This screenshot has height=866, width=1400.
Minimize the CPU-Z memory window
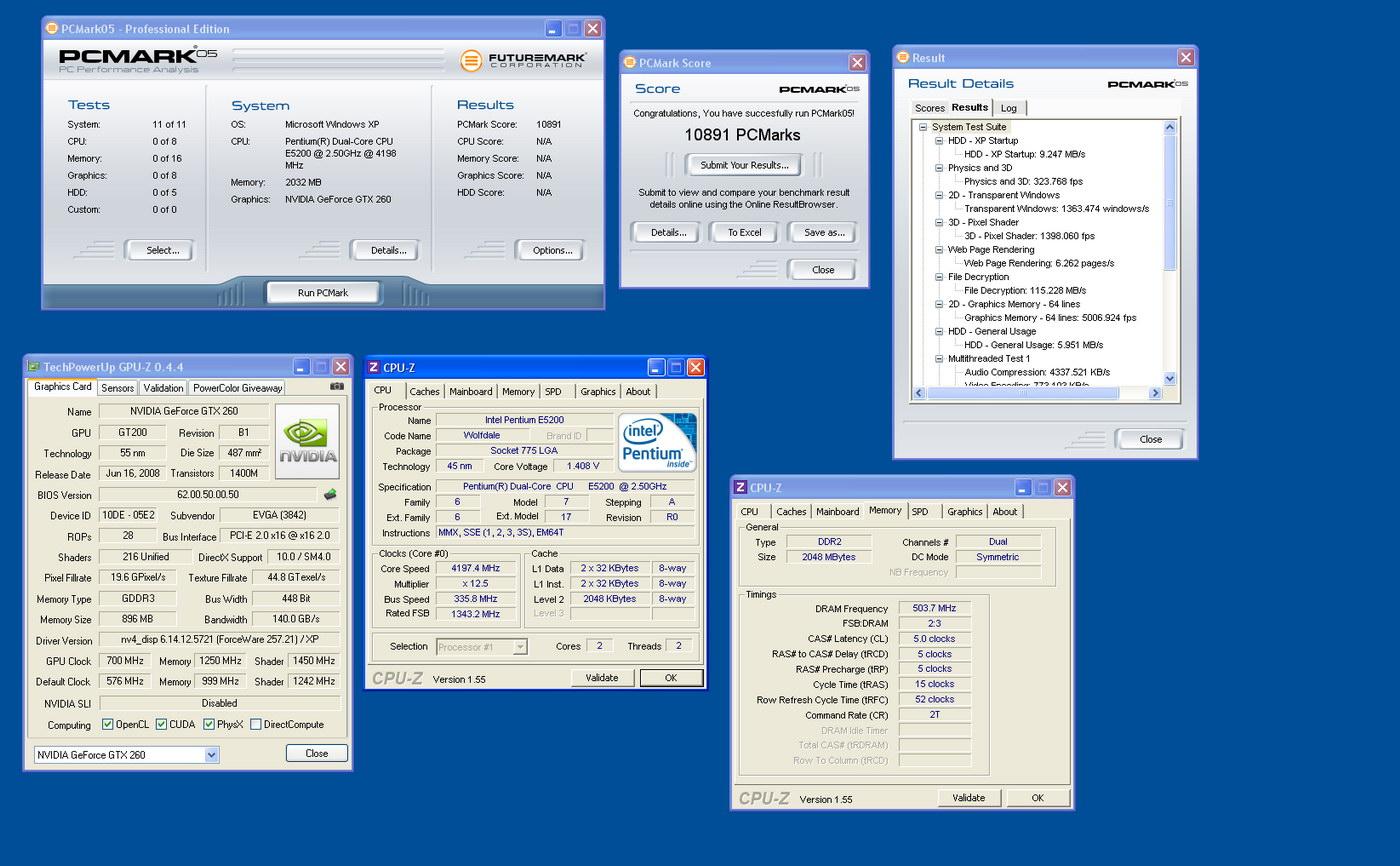[x=1022, y=487]
